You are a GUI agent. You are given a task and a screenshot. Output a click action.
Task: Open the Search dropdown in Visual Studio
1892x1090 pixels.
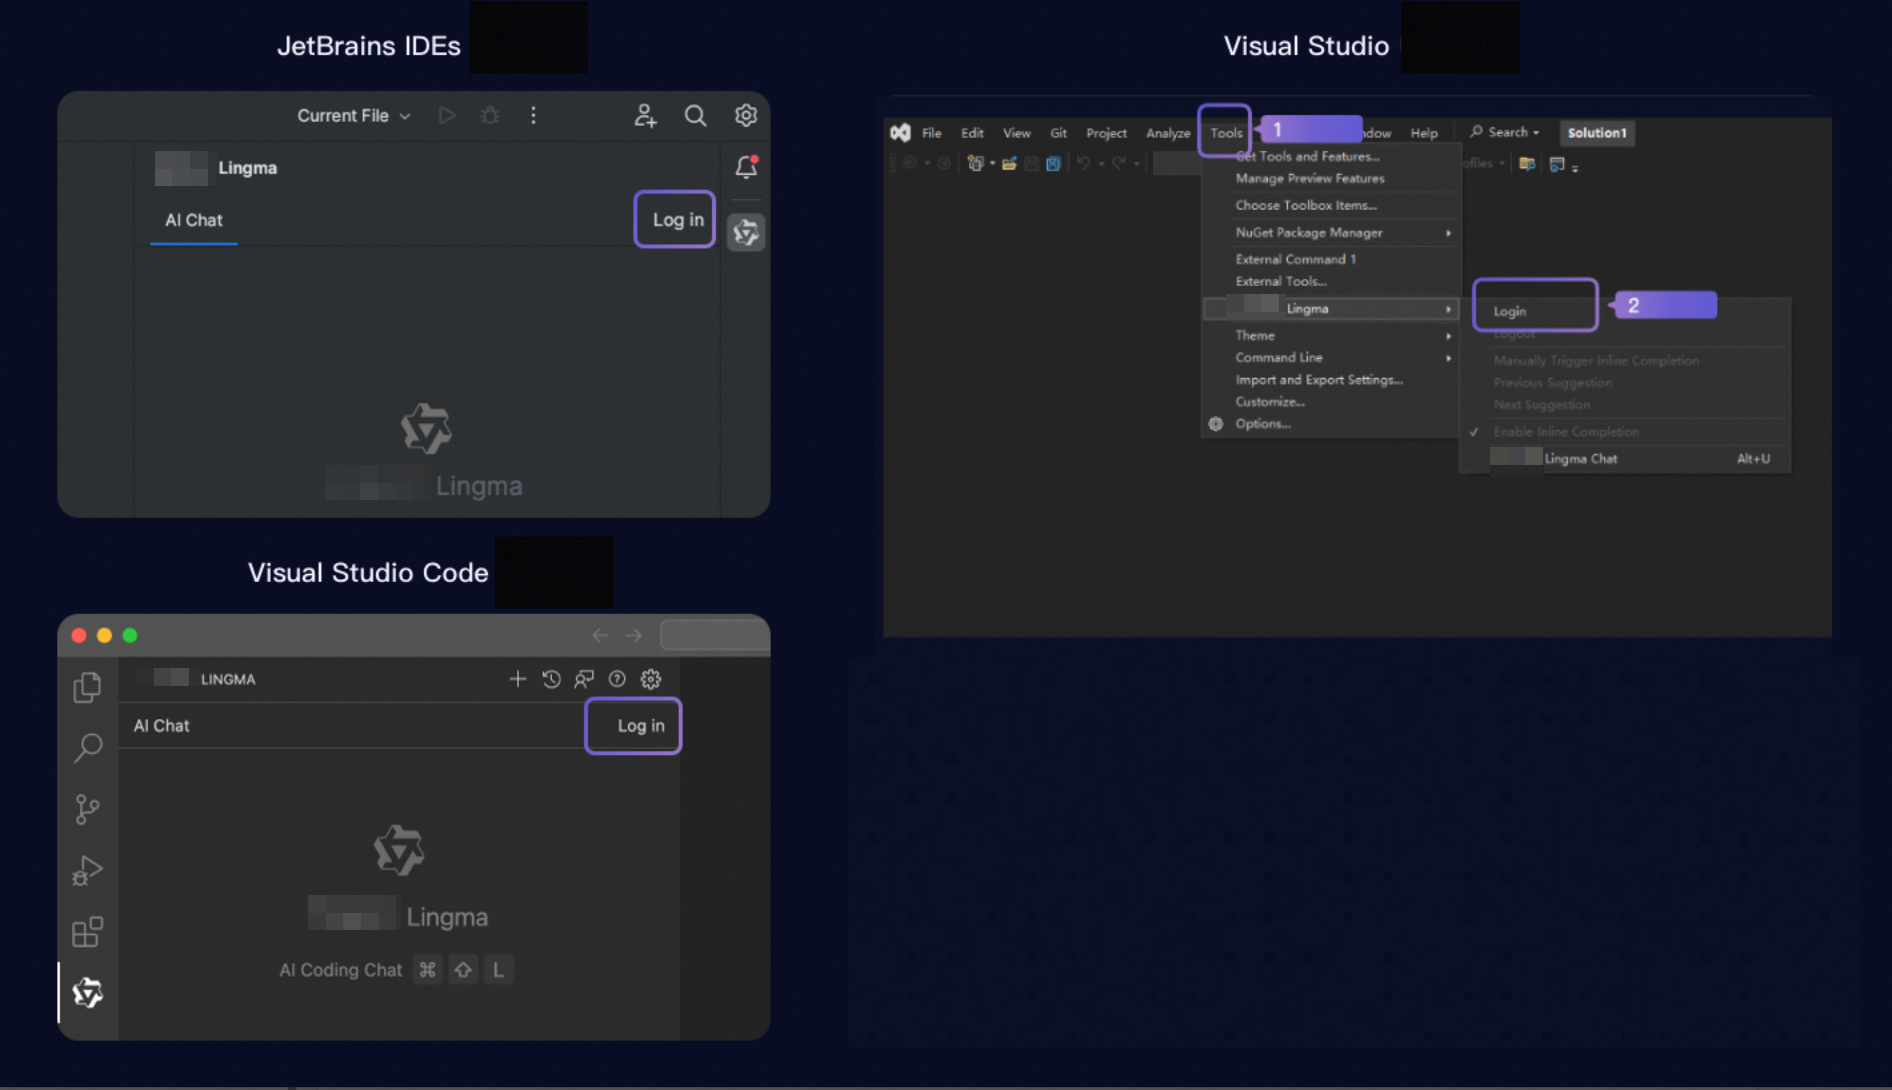(x=1504, y=132)
